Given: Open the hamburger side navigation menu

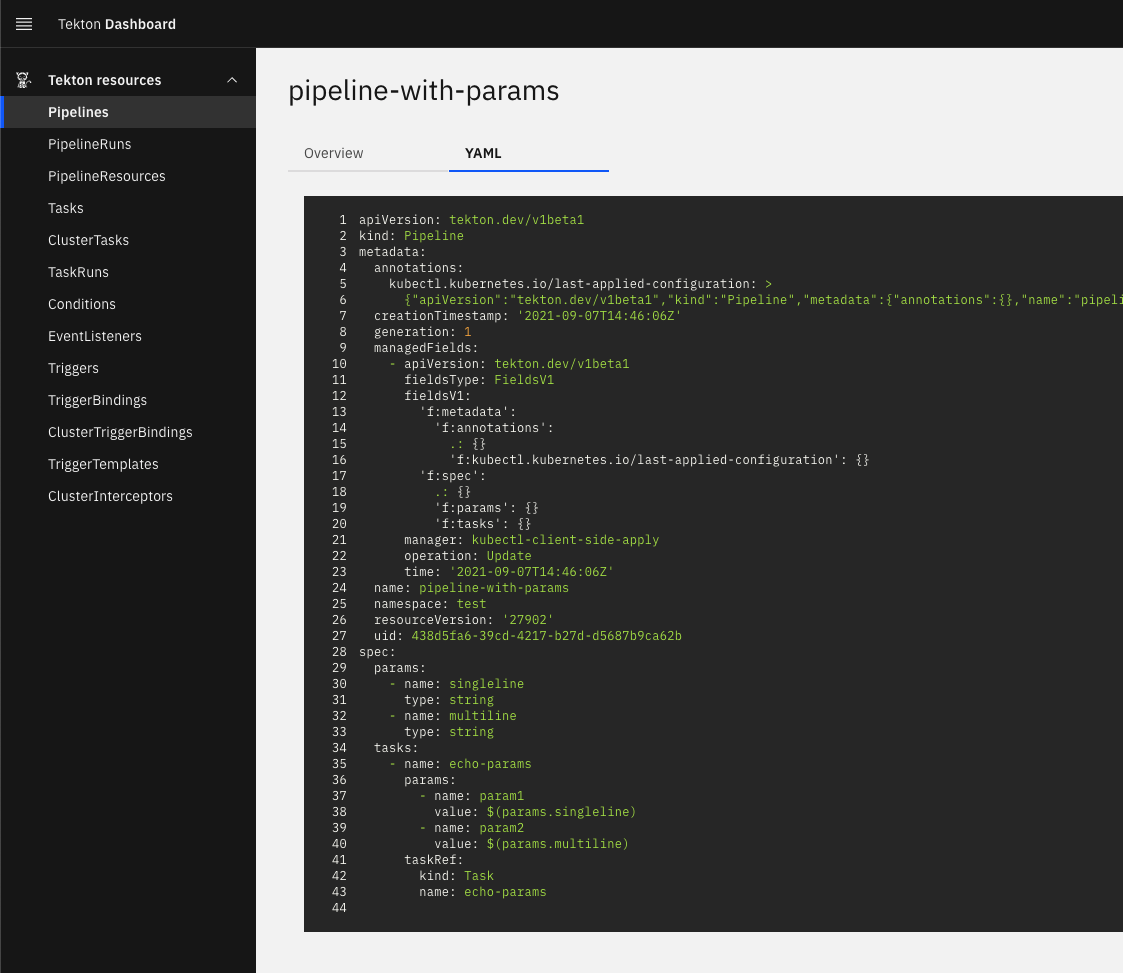Looking at the screenshot, I should coord(24,24).
